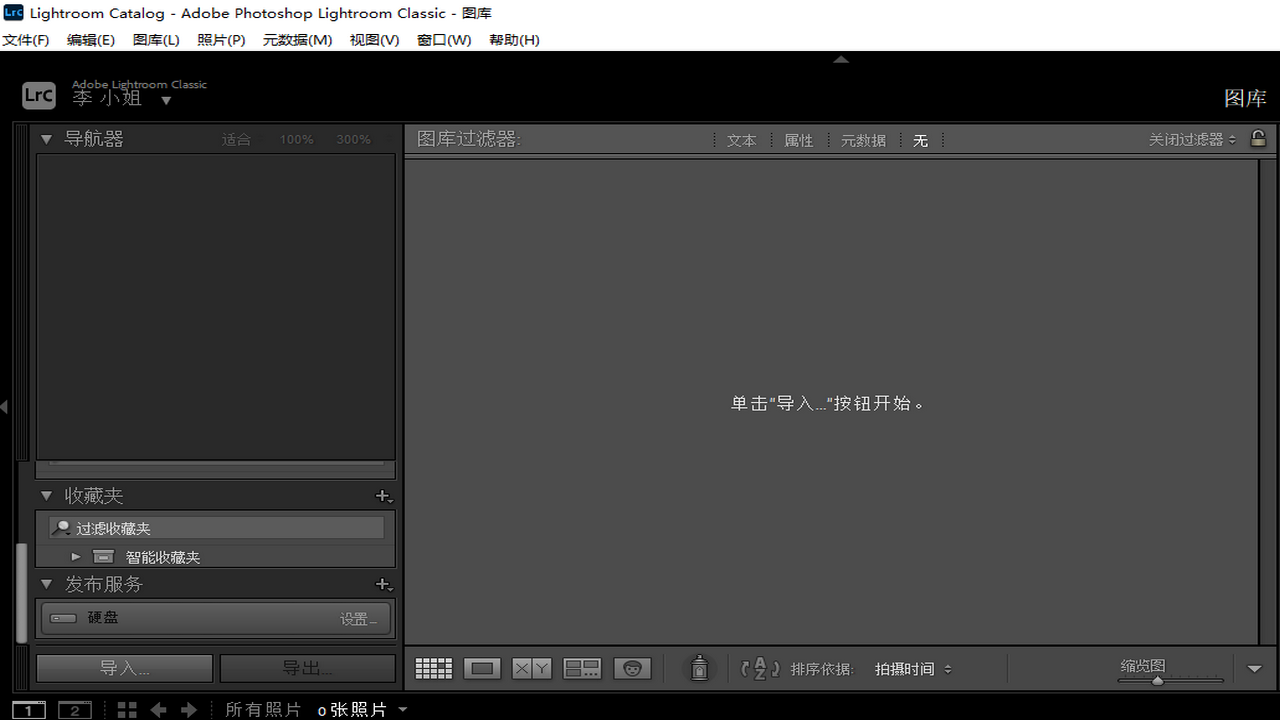Select the Grid view icon
1280x720 pixels.
[x=433, y=667]
